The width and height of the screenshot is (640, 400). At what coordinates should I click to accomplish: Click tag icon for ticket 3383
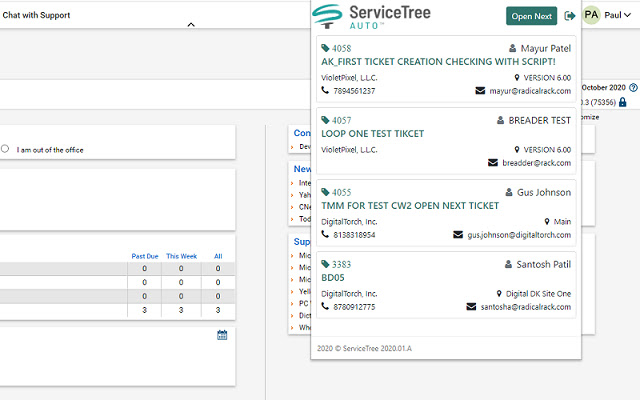point(325,264)
